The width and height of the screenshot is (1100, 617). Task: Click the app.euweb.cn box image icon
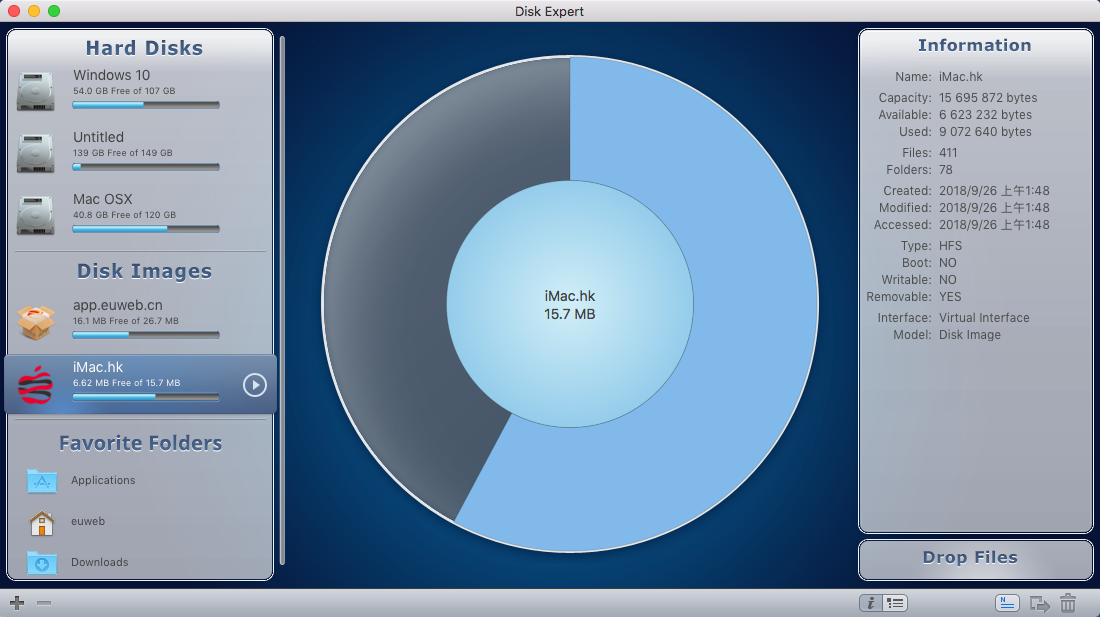pyautogui.click(x=36, y=322)
